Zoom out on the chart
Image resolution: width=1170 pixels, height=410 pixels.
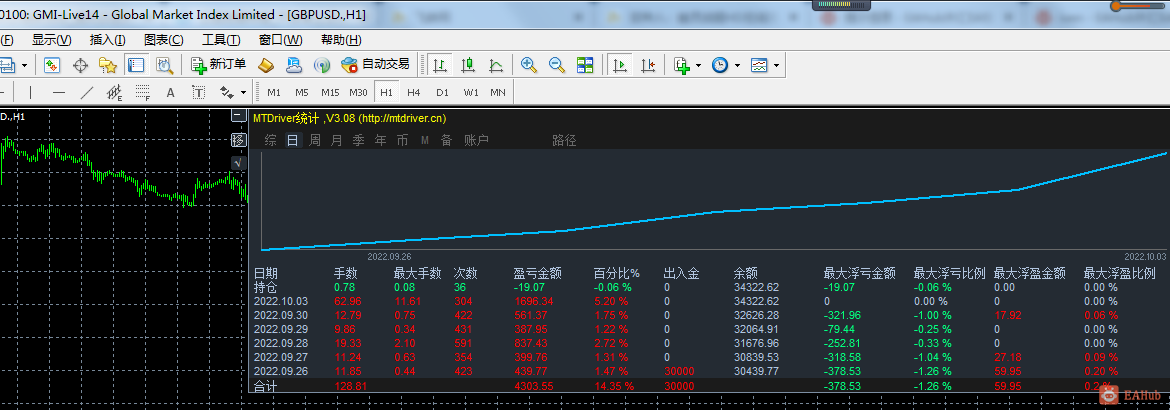click(557, 65)
